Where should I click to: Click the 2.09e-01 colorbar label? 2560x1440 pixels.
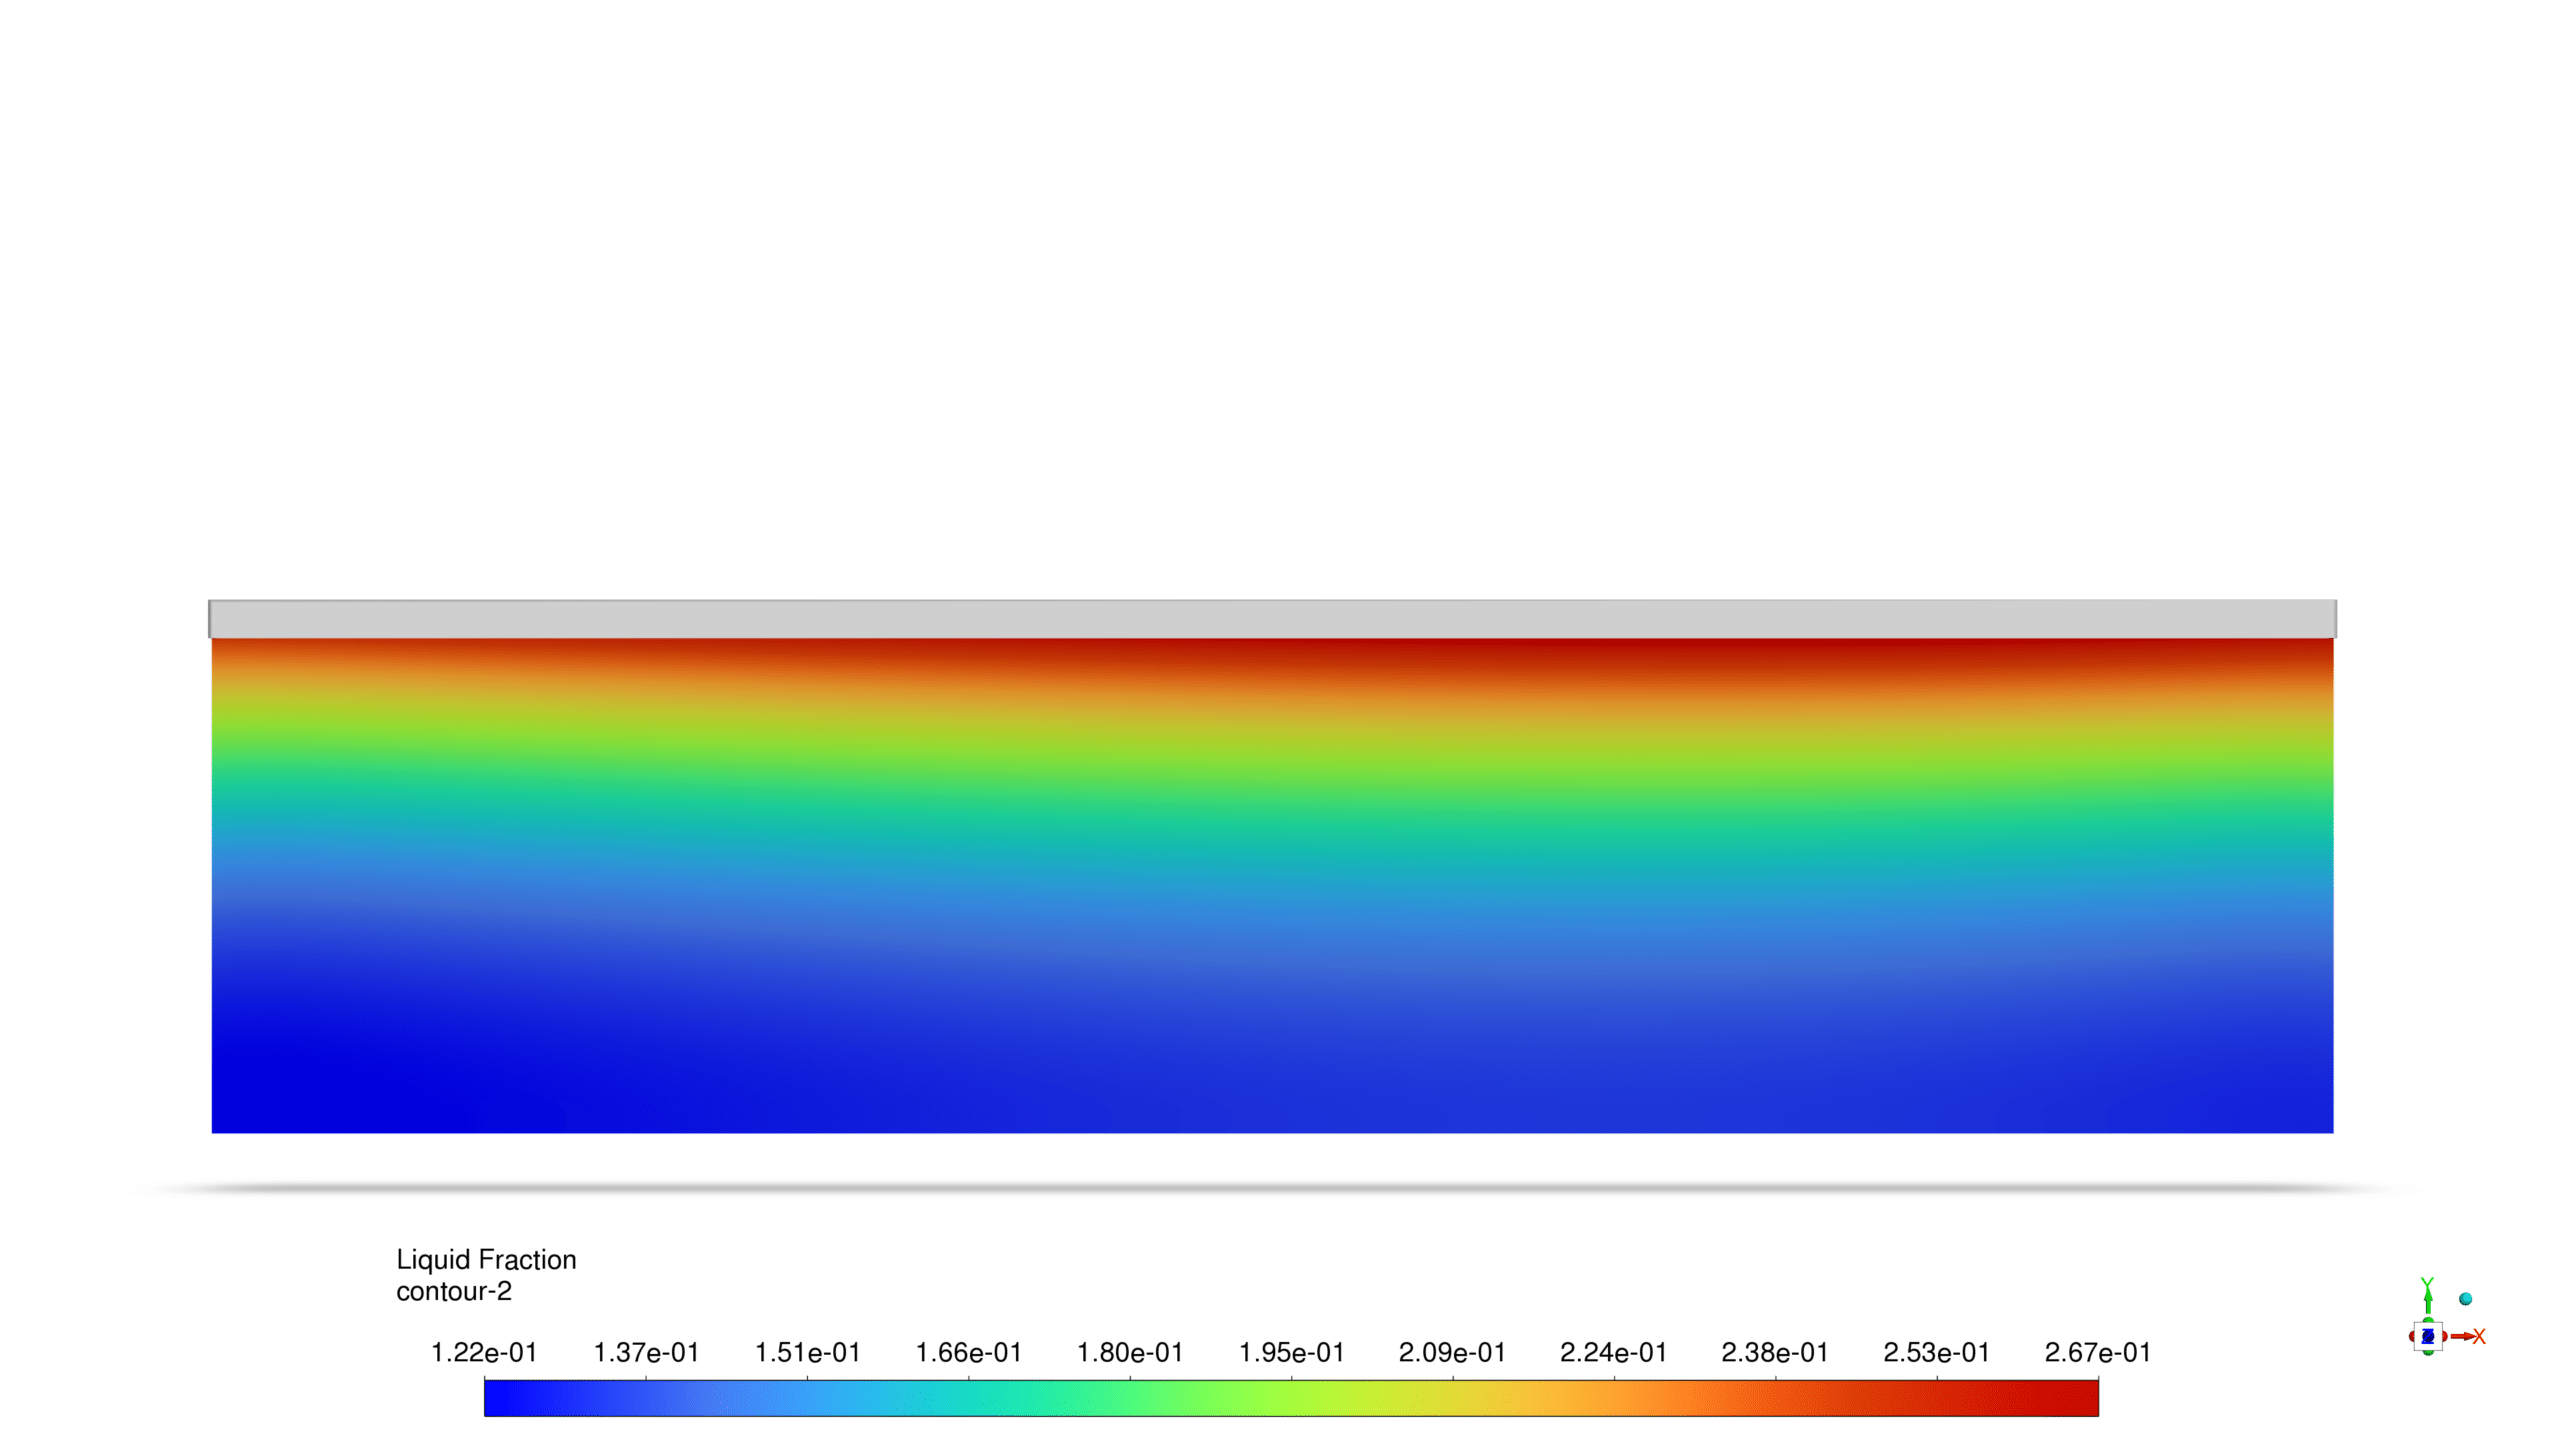1452,1352
